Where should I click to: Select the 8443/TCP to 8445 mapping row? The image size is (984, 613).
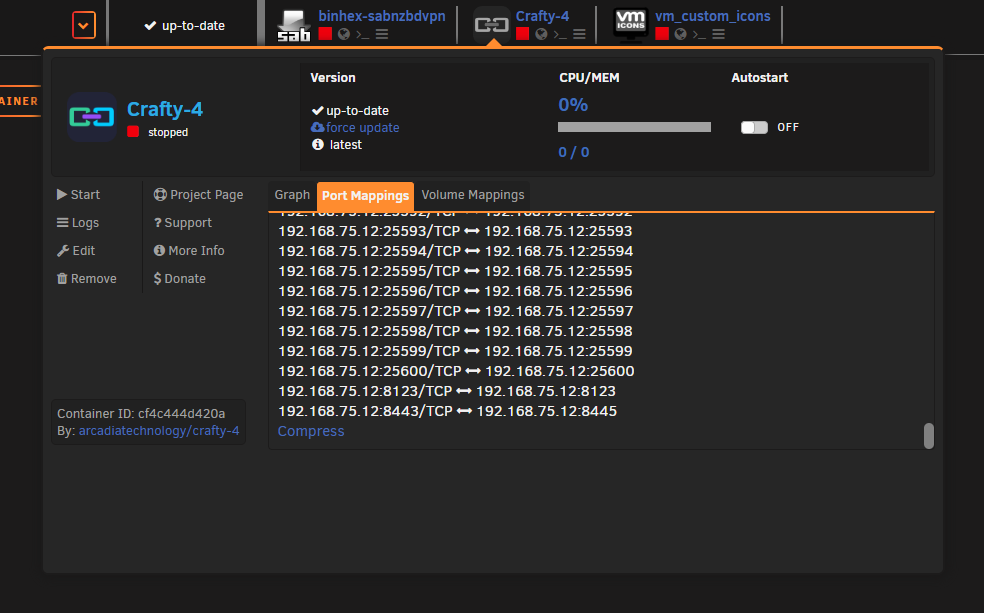point(447,412)
